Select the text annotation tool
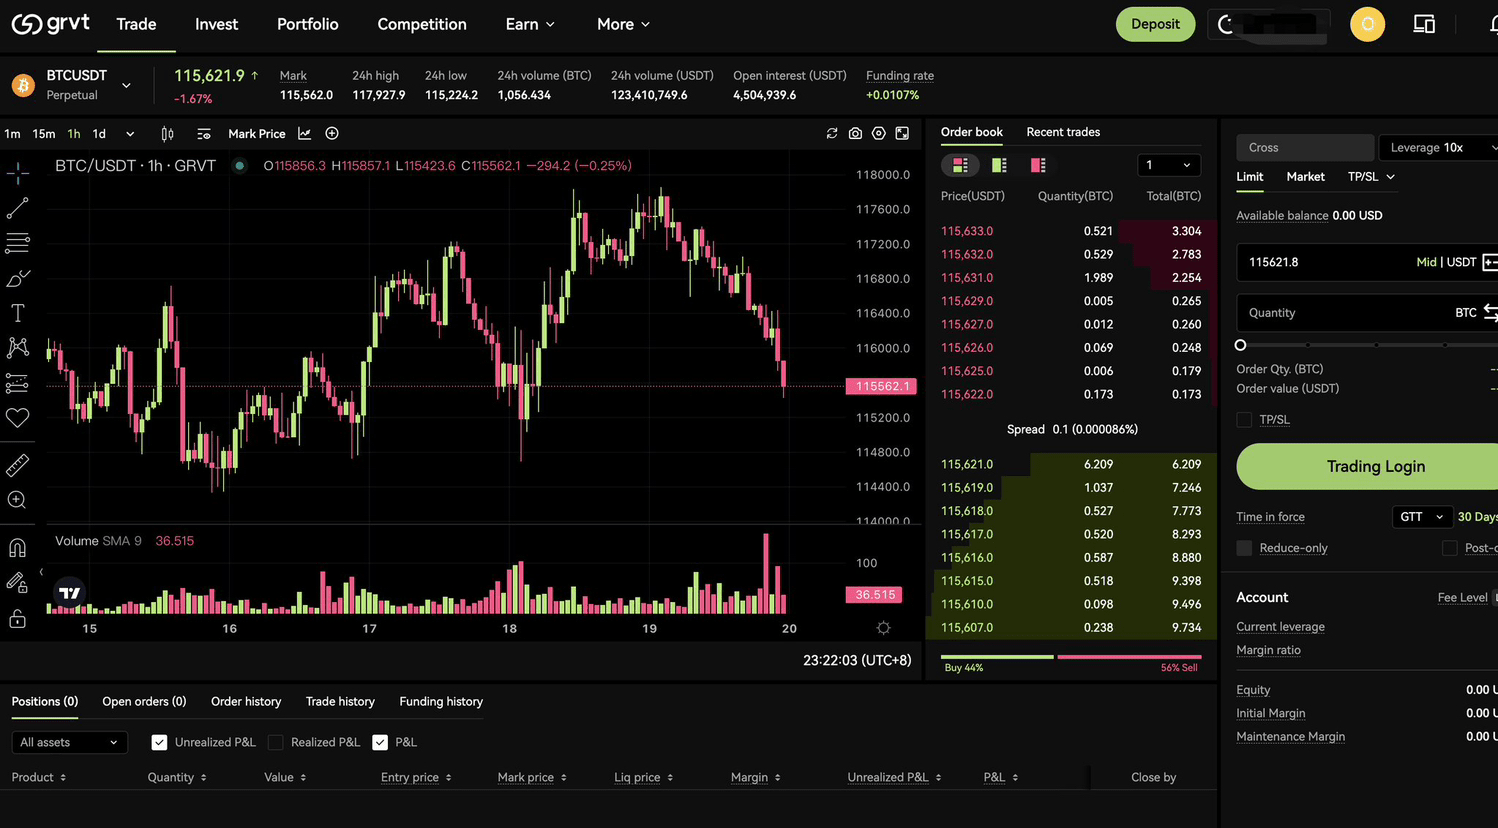Image resolution: width=1498 pixels, height=828 pixels. point(18,313)
